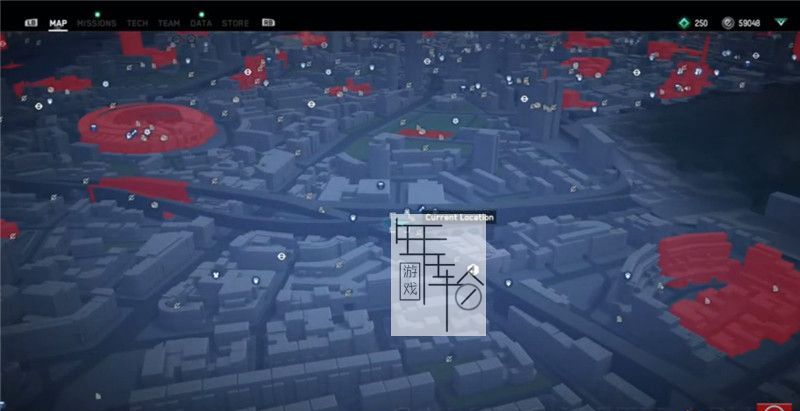
Task: Click the green notification dot above DATA
Action: point(201,14)
